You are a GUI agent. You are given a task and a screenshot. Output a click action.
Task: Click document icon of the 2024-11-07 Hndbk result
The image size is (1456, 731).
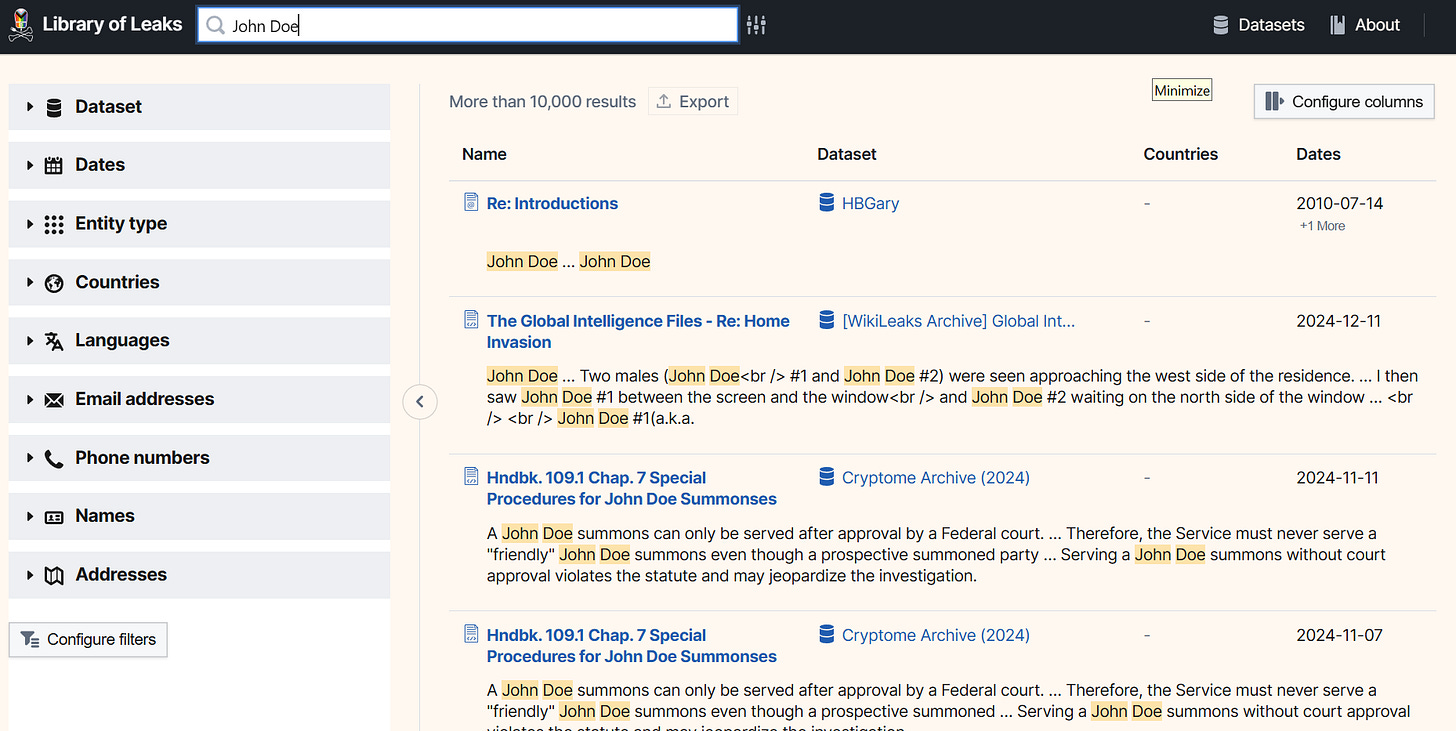click(472, 634)
